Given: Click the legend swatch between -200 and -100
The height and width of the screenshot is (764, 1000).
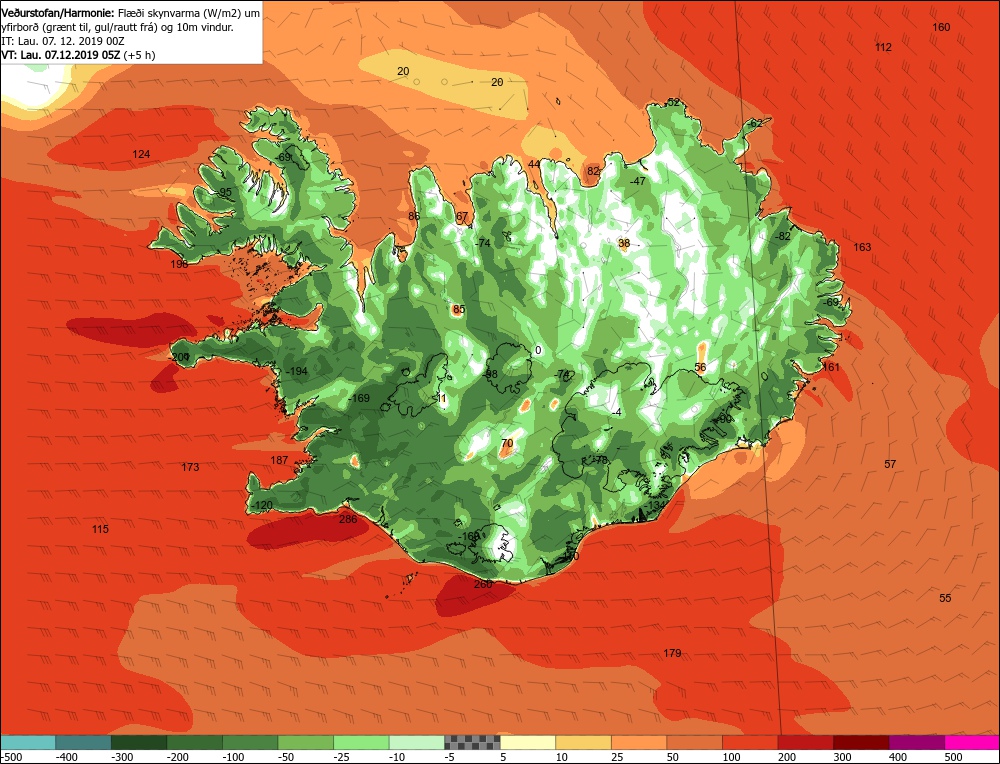Looking at the screenshot, I should click(x=195, y=742).
